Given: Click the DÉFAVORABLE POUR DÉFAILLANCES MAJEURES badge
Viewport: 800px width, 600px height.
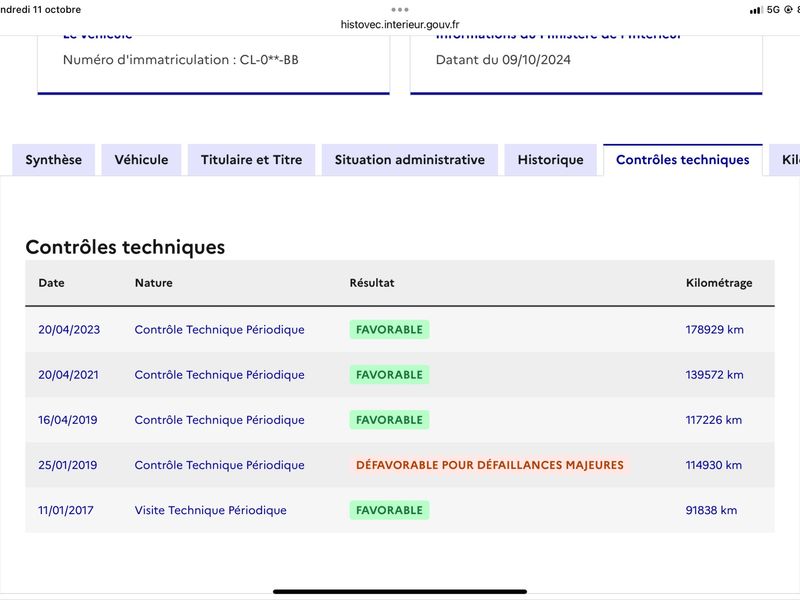Looking at the screenshot, I should (490, 465).
